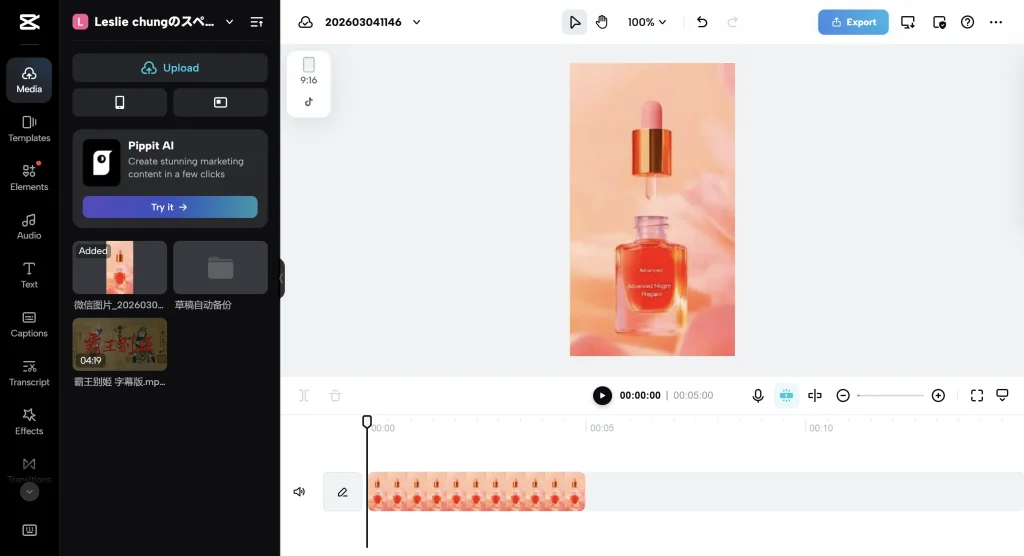The height and width of the screenshot is (556, 1024).
Task: Open fullscreen preview icon
Action: click(977, 396)
